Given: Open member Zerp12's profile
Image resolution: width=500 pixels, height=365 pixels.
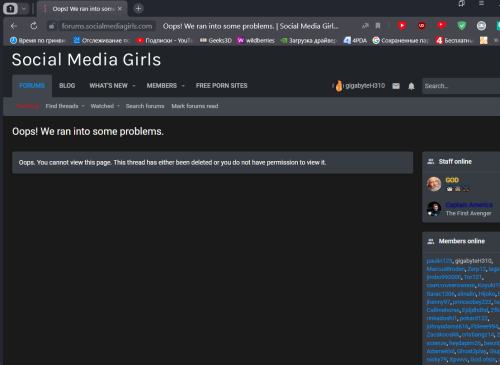Looking at the screenshot, I should pos(477,269).
